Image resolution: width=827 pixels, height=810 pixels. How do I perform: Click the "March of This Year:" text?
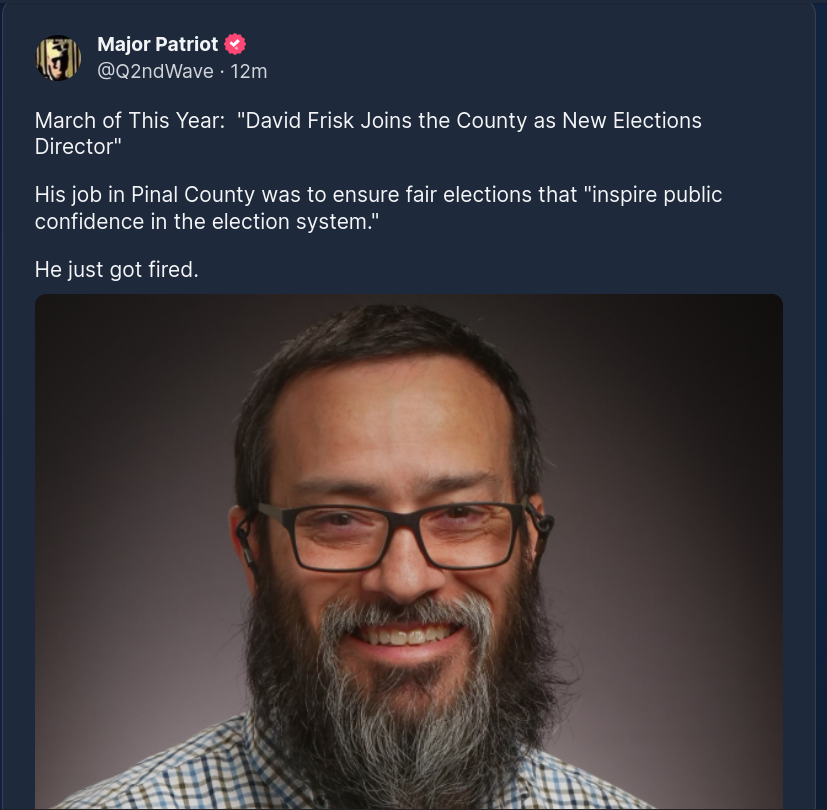pyautogui.click(x=130, y=121)
